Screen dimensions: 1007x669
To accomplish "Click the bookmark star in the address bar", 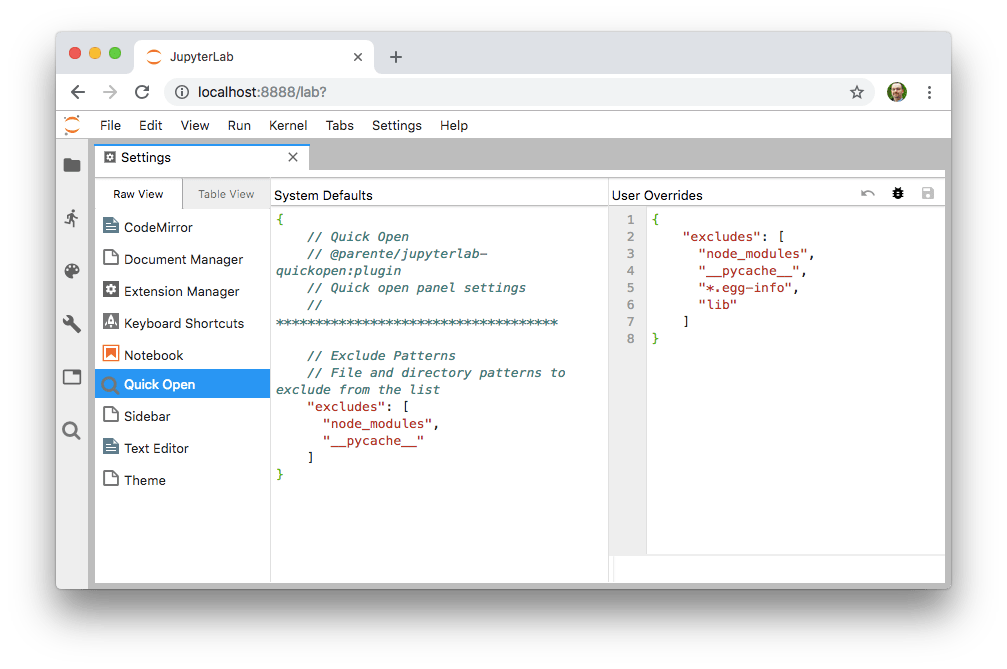I will pyautogui.click(x=857, y=91).
